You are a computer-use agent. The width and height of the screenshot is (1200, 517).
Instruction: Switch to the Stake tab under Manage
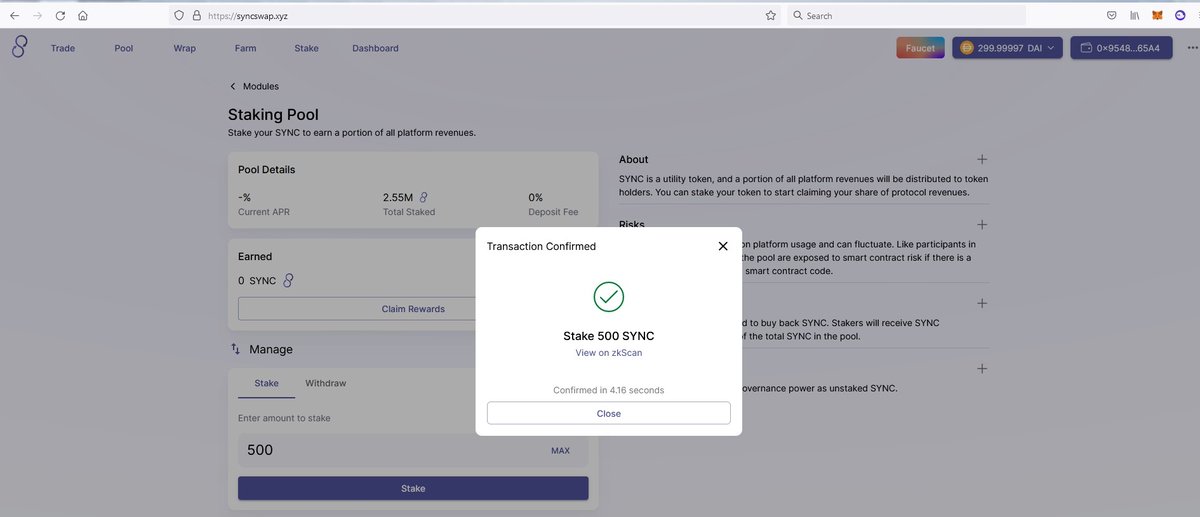[x=266, y=383]
